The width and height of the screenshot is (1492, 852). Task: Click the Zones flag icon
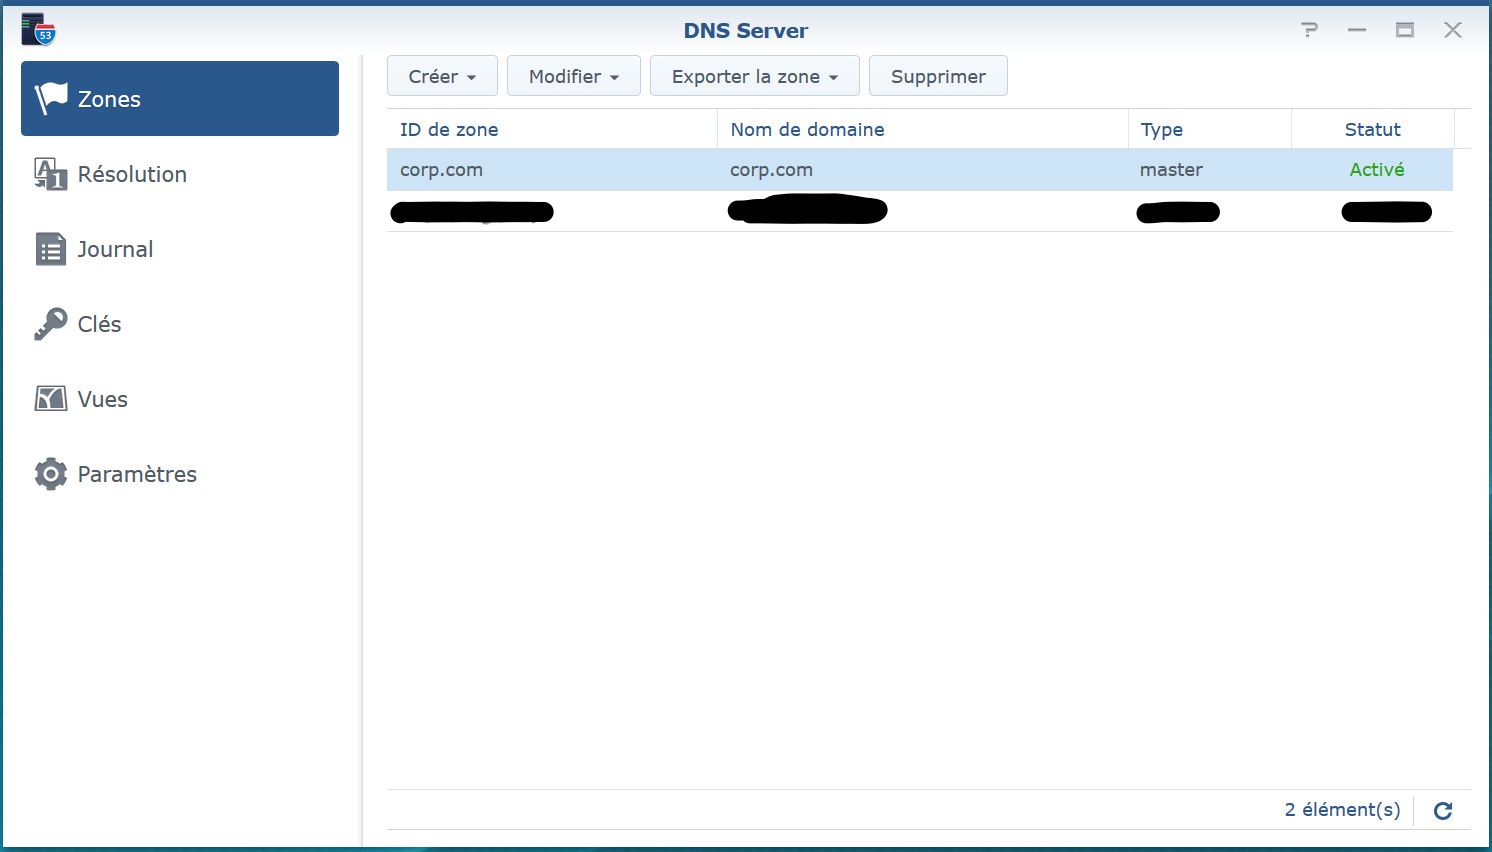[51, 98]
